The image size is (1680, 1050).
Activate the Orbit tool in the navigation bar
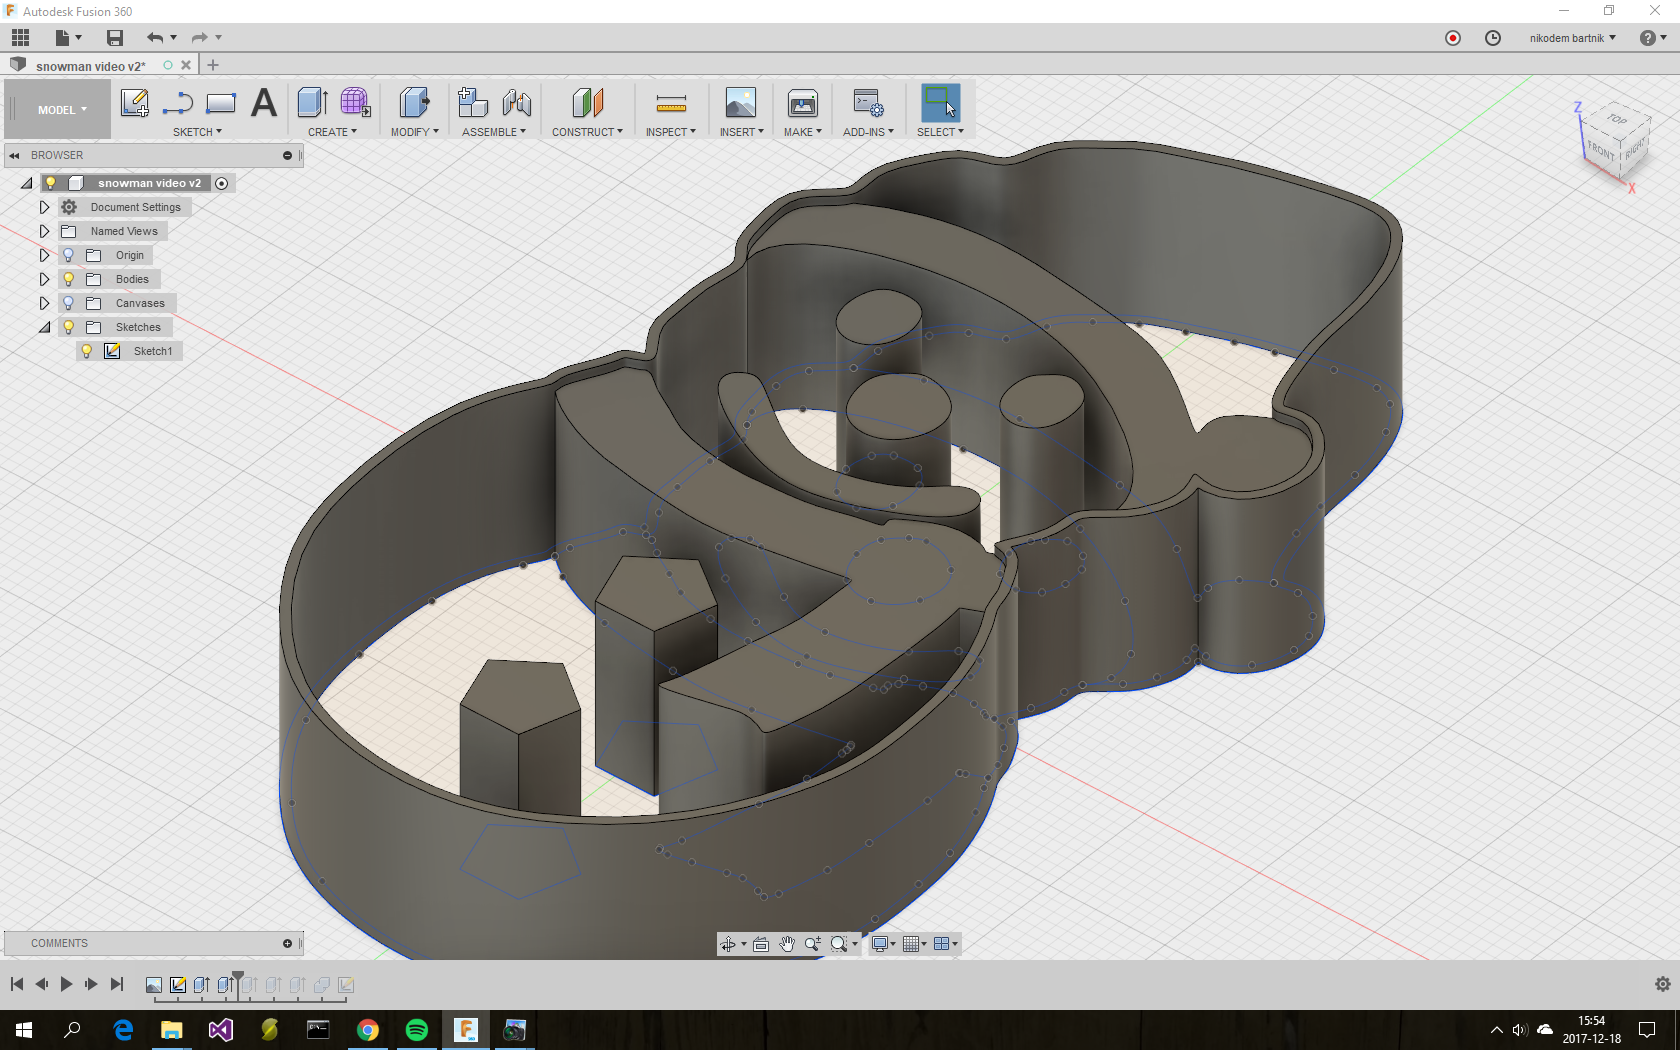[x=730, y=943]
